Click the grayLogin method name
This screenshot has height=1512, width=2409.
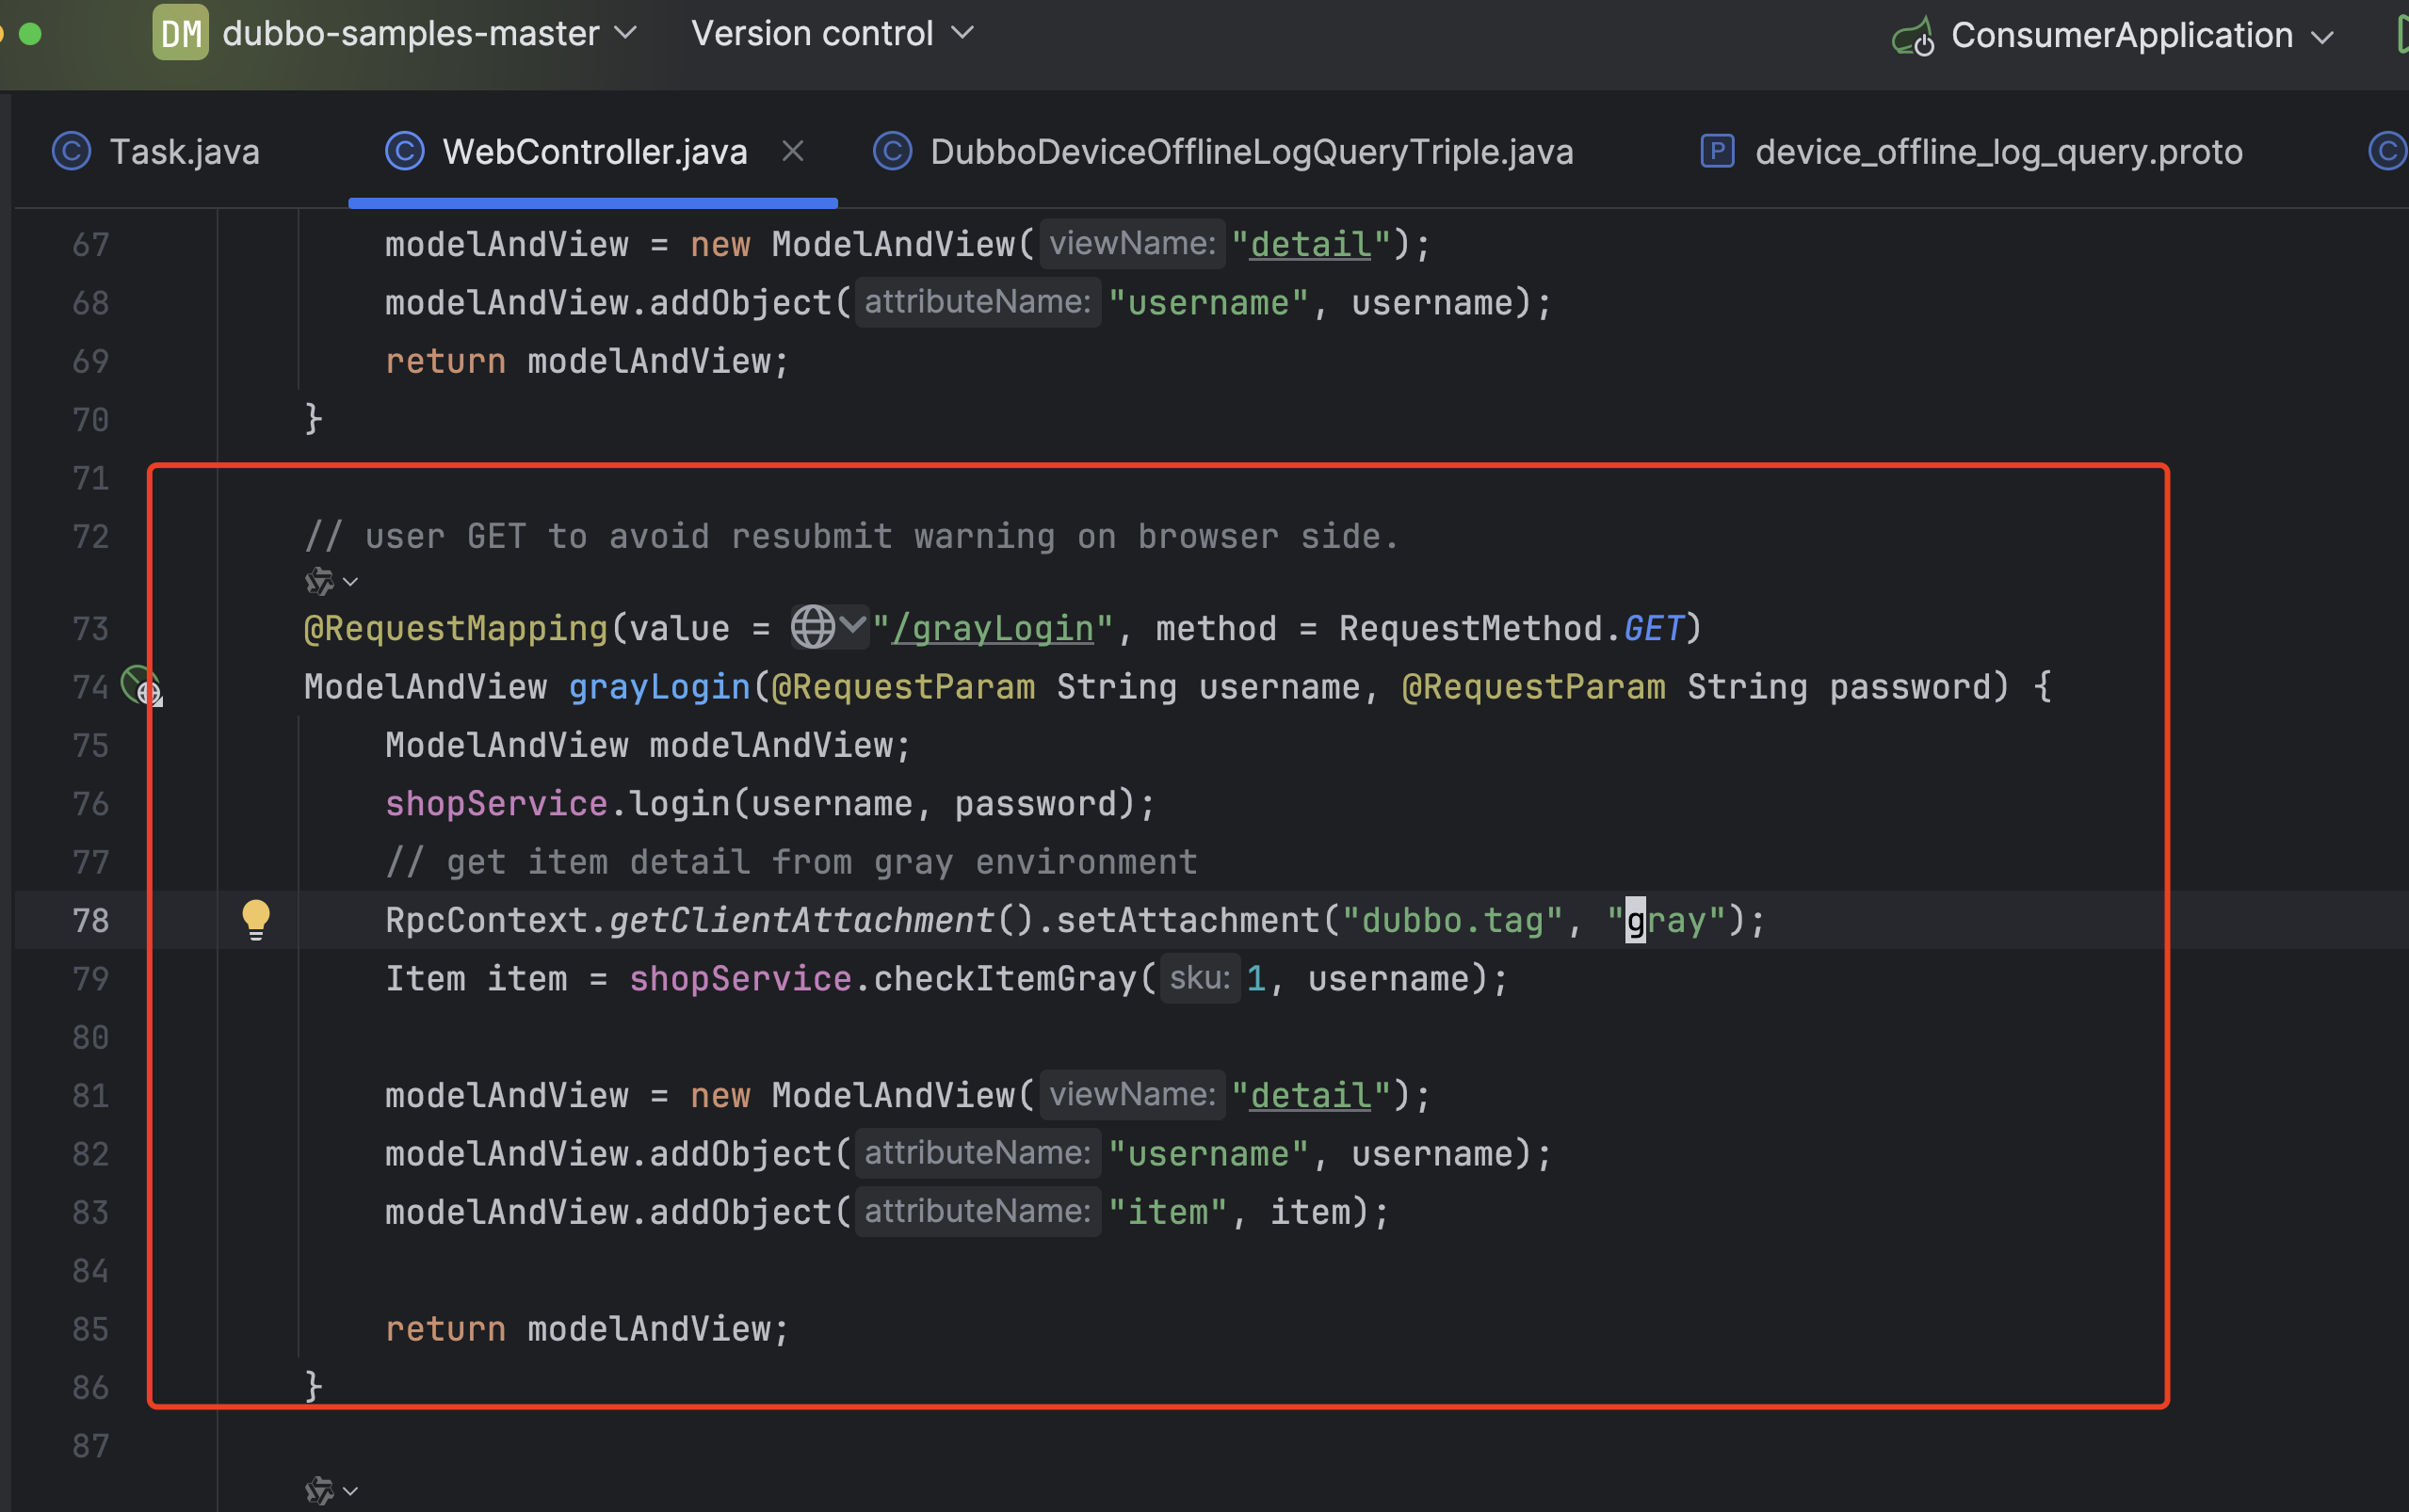[659, 687]
